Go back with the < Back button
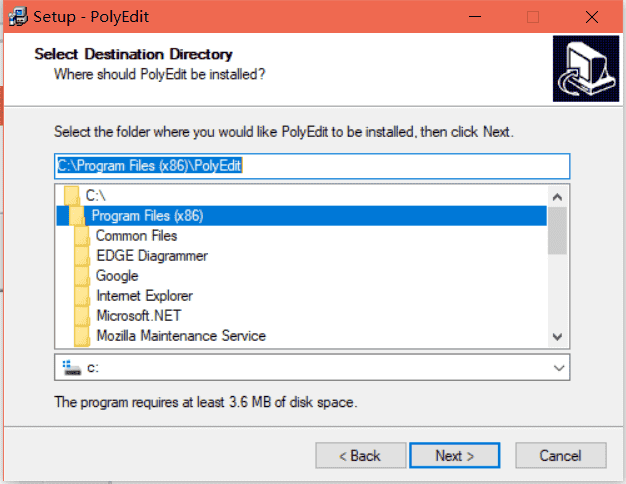Viewport: 626px width, 484px height. (x=361, y=456)
